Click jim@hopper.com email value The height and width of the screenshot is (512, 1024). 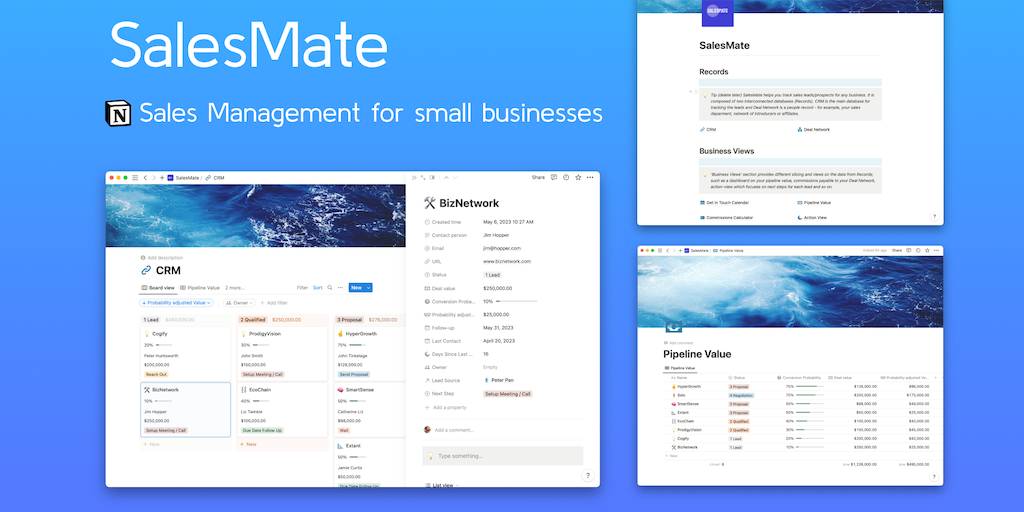click(x=502, y=248)
